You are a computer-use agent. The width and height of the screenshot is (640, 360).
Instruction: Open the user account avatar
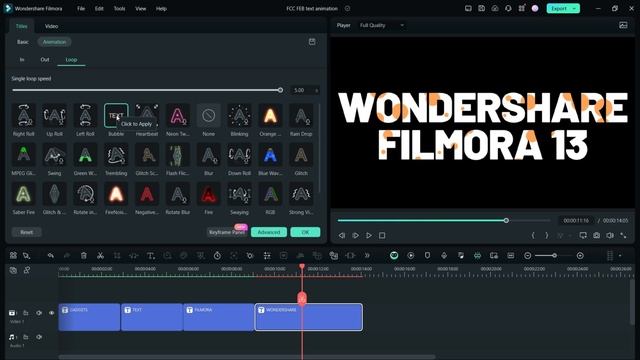coord(535,9)
